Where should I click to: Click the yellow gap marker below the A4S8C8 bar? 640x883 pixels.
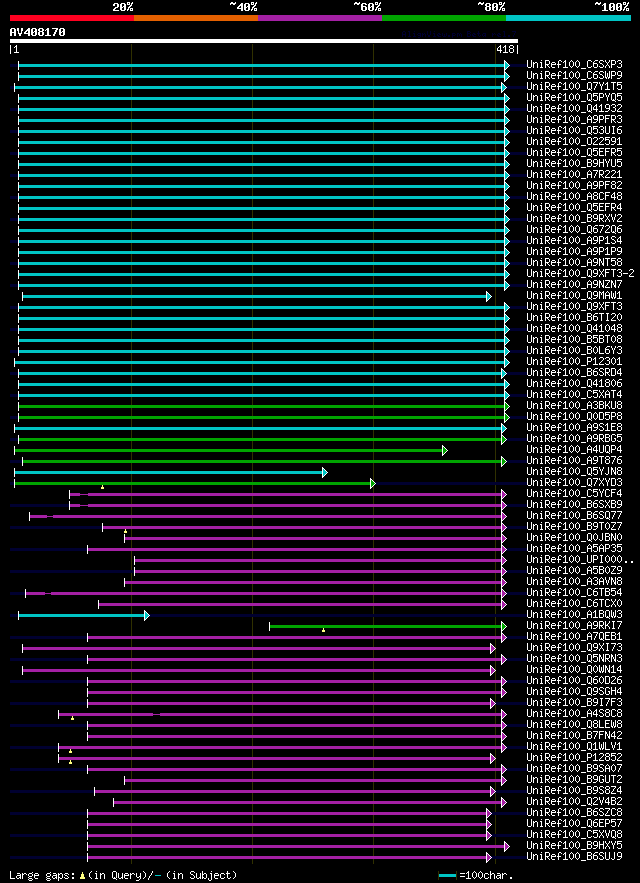[x=73, y=718]
